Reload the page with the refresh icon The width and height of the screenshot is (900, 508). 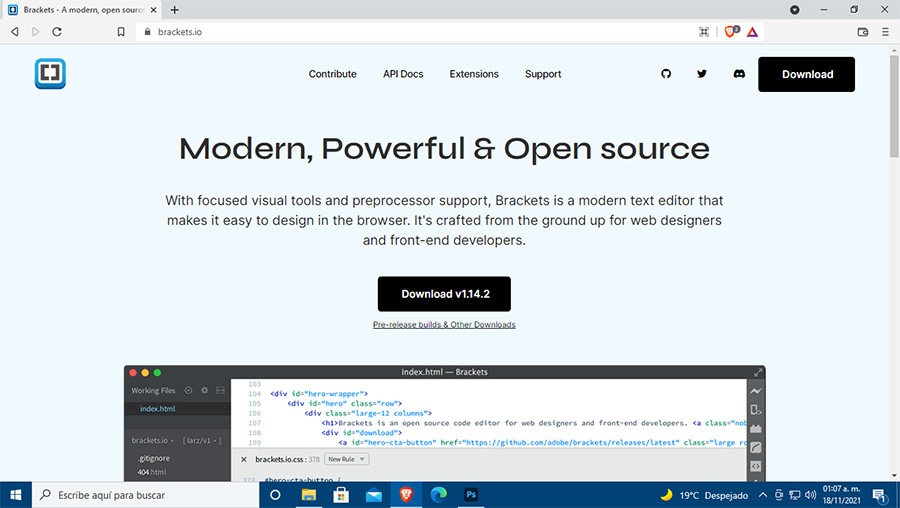(x=57, y=32)
